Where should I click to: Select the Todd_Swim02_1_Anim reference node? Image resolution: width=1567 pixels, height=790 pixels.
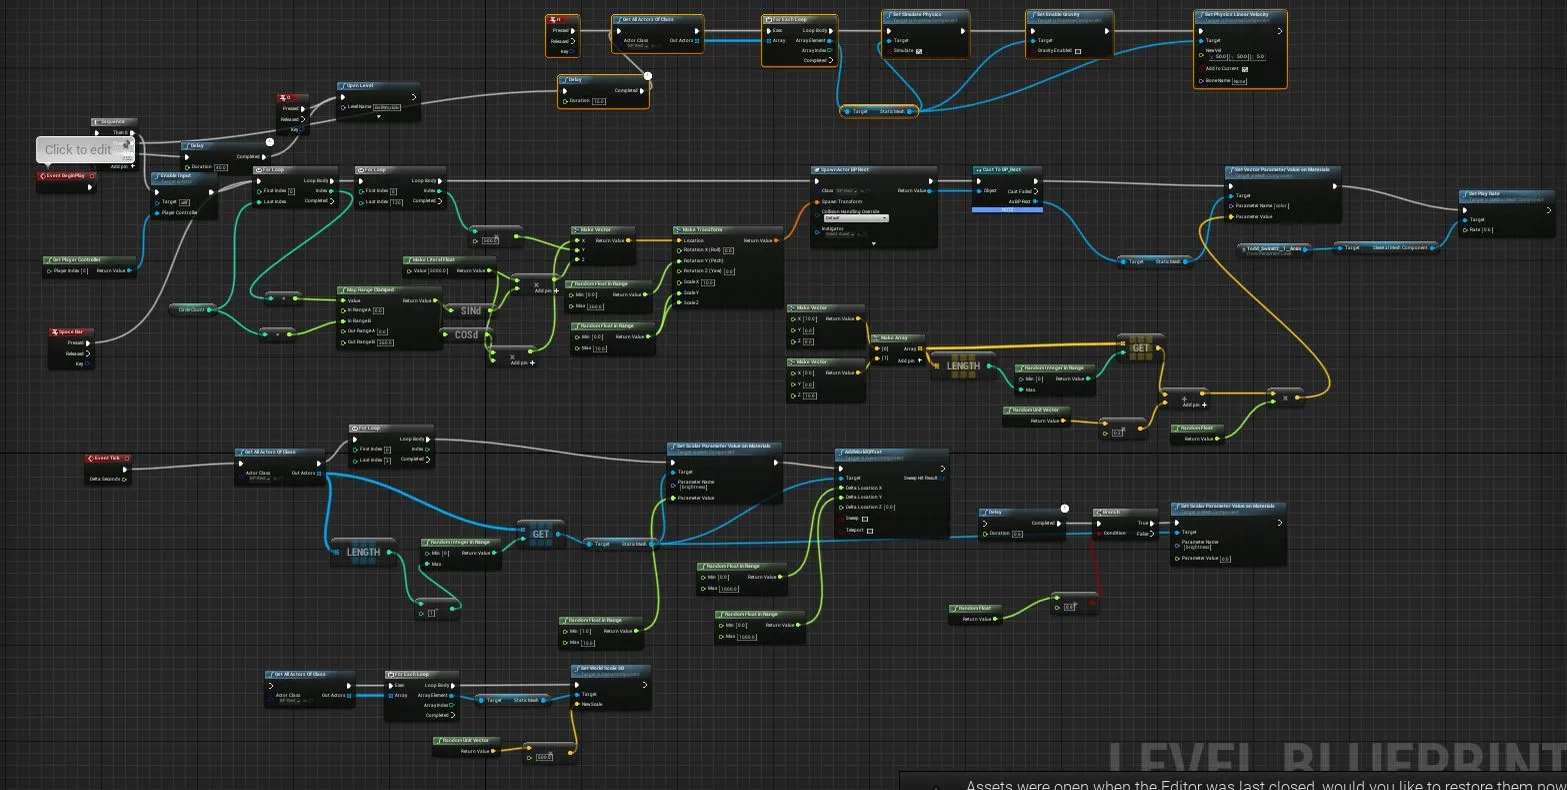[1273, 248]
